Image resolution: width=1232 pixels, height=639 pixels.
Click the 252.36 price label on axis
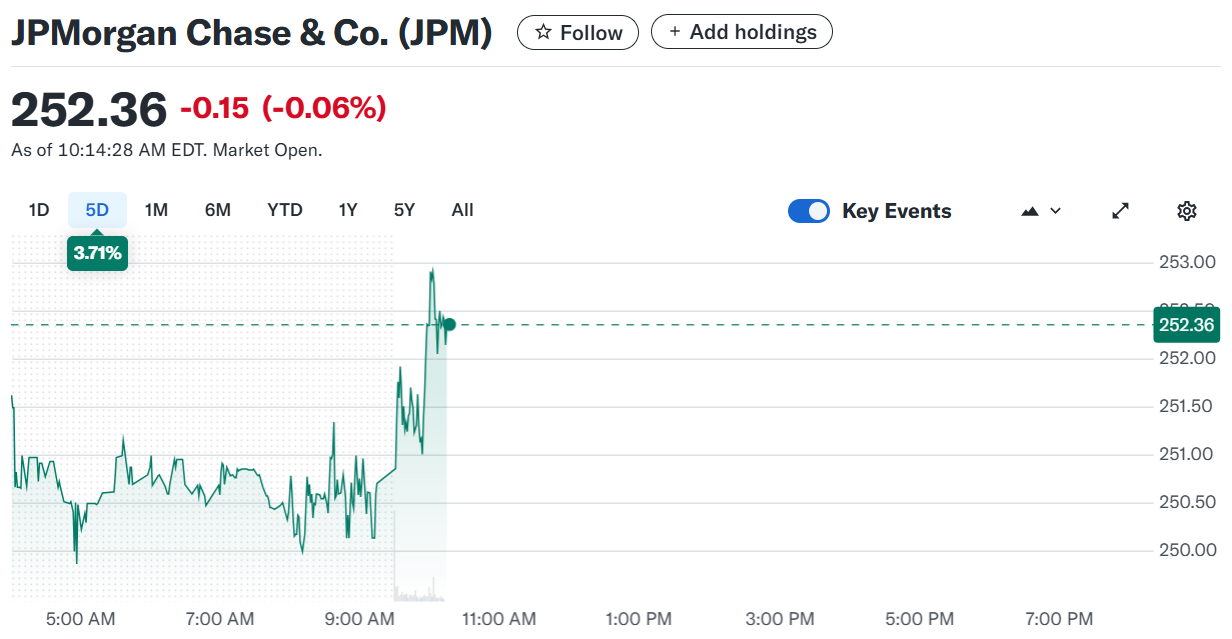point(1186,325)
